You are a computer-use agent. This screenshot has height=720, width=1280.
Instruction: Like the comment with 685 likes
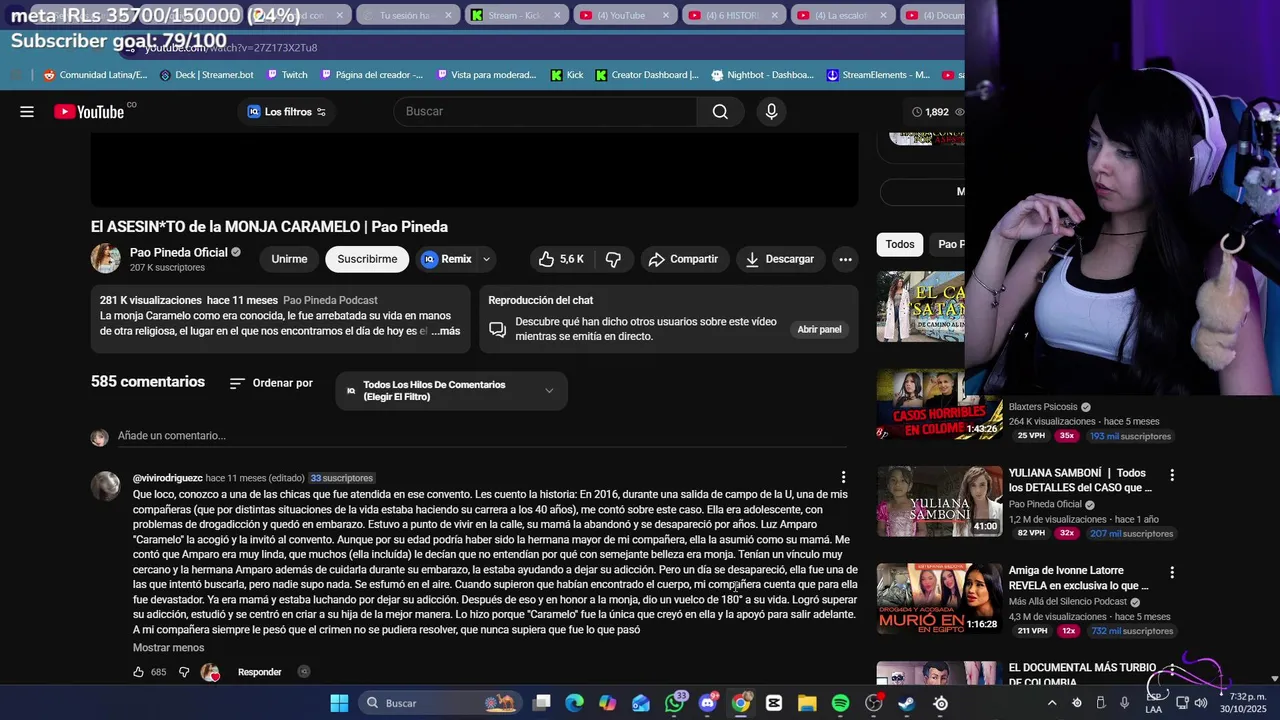139,672
